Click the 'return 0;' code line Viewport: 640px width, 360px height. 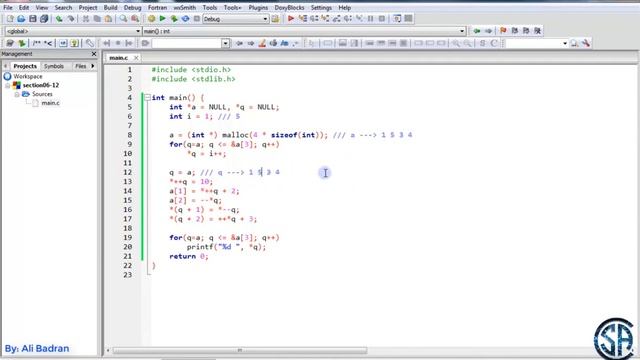pos(189,256)
